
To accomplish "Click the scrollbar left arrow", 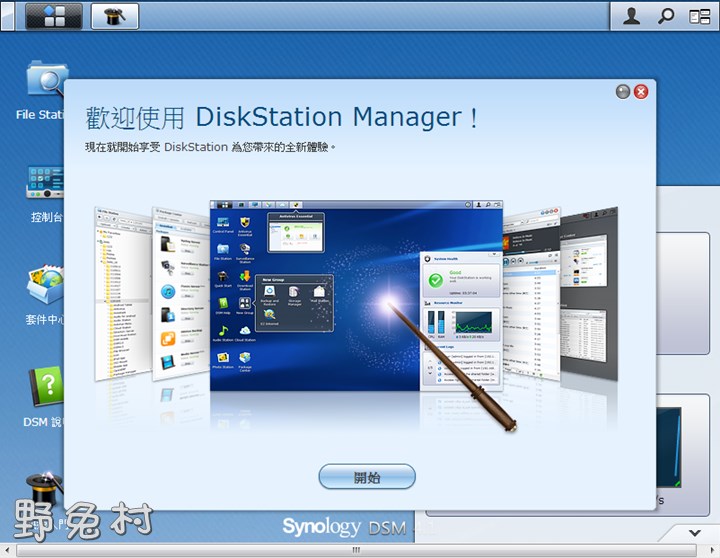I will pyautogui.click(x=7, y=550).
